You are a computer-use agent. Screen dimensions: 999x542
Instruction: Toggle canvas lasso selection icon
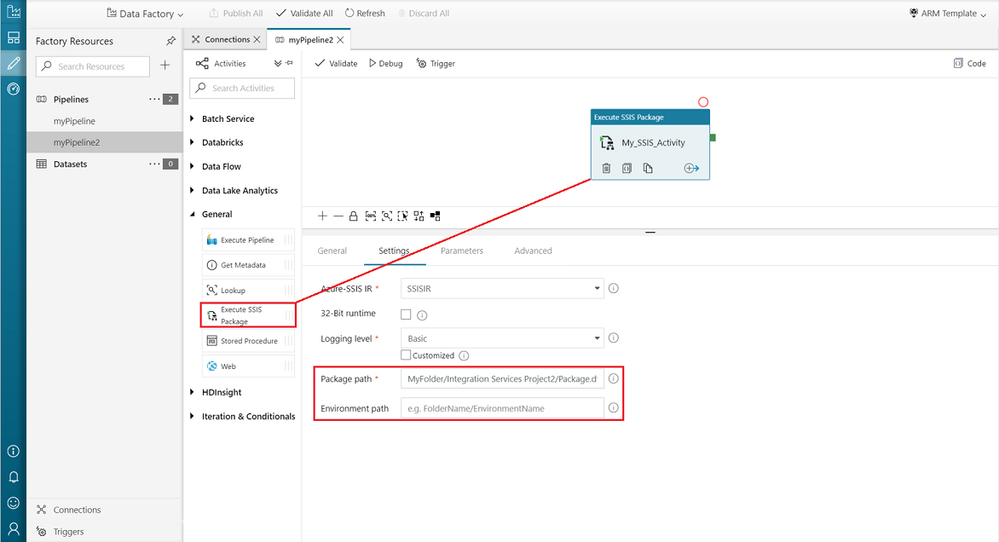[403, 216]
